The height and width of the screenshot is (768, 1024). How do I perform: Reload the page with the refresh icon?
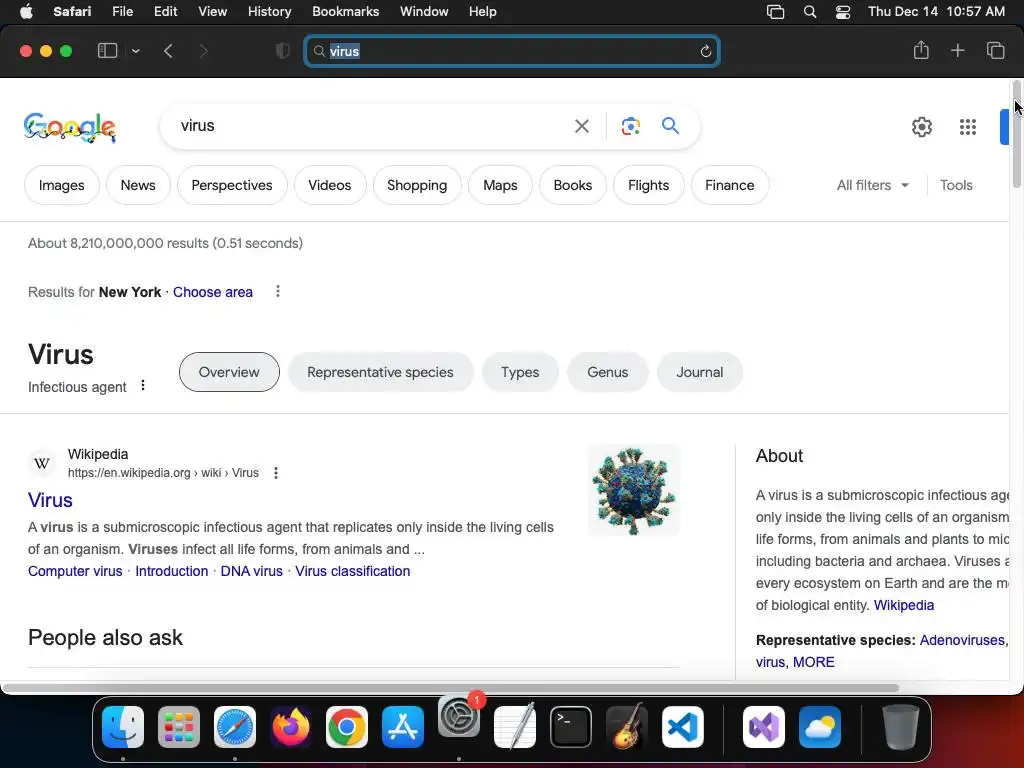[x=705, y=51]
